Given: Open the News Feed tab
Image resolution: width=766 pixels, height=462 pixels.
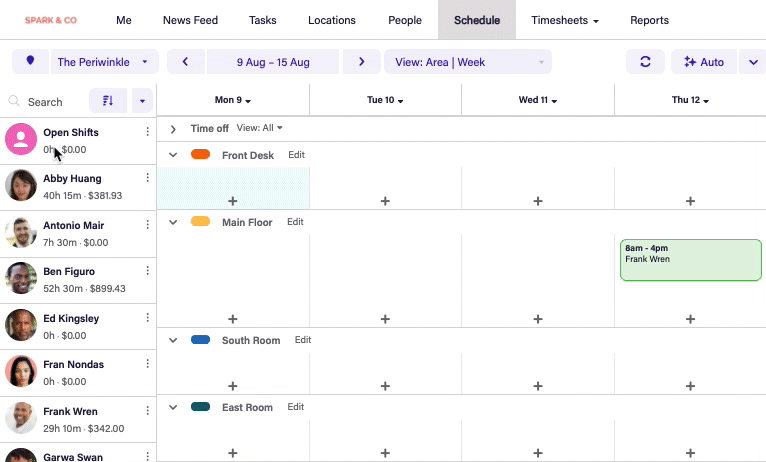Looking at the screenshot, I should (x=191, y=20).
